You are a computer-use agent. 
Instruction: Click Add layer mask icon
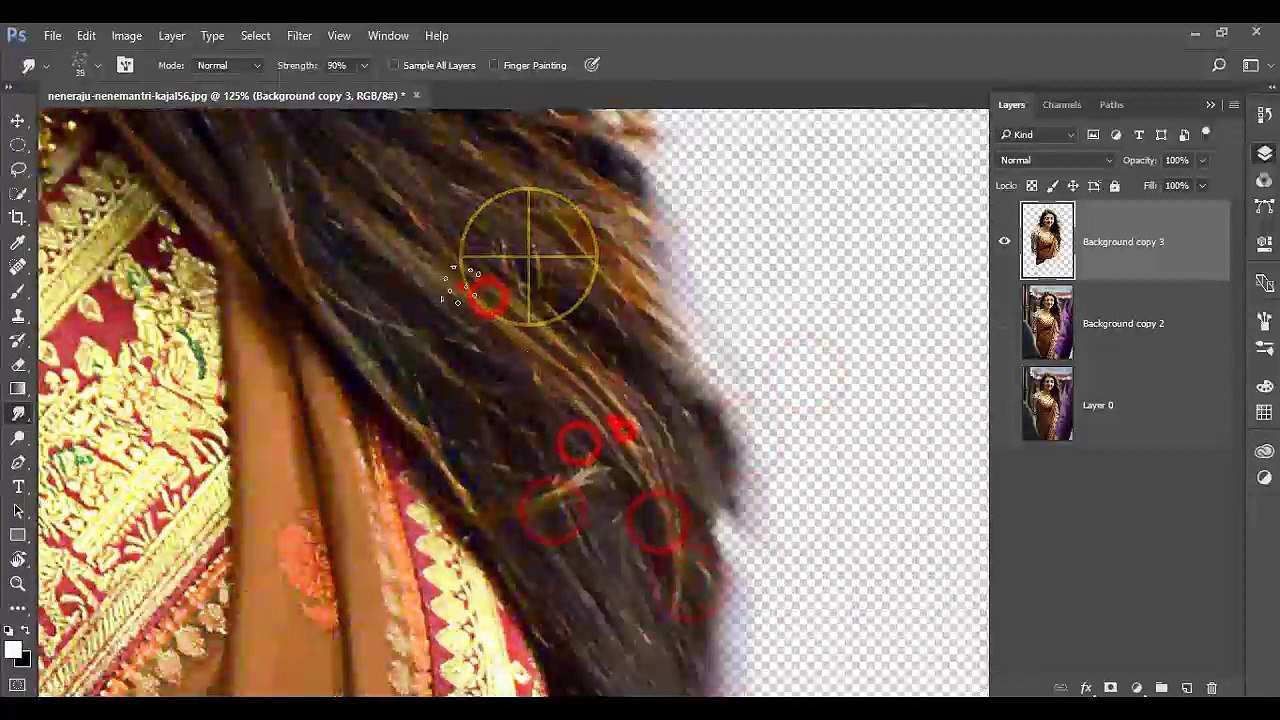click(x=1110, y=688)
